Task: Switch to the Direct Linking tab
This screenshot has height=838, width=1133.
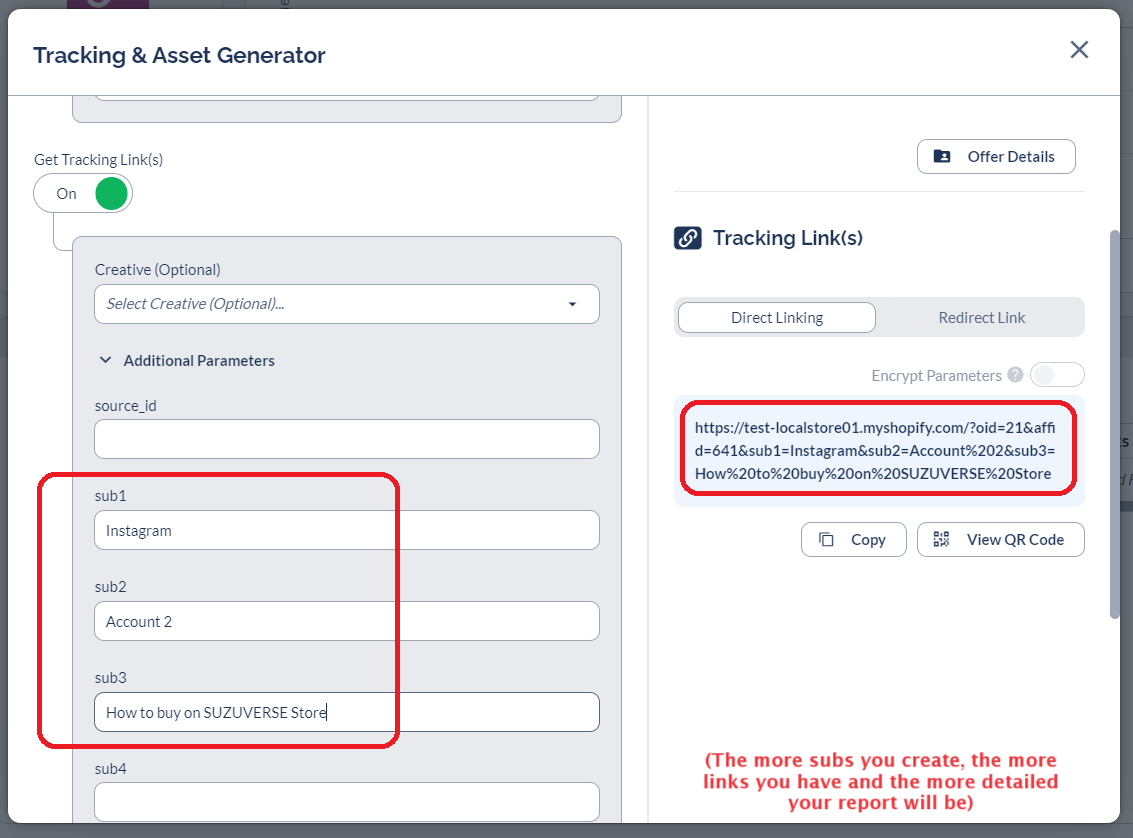Action: 777,318
